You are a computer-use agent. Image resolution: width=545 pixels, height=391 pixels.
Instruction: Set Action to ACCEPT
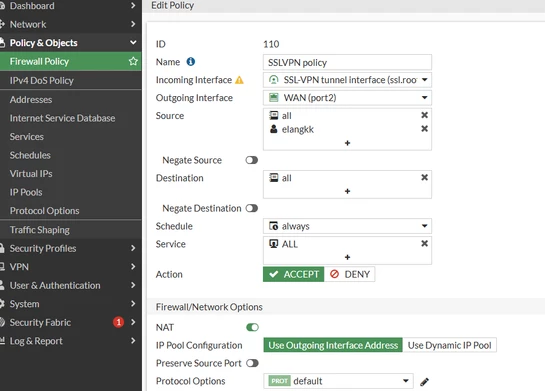294,274
